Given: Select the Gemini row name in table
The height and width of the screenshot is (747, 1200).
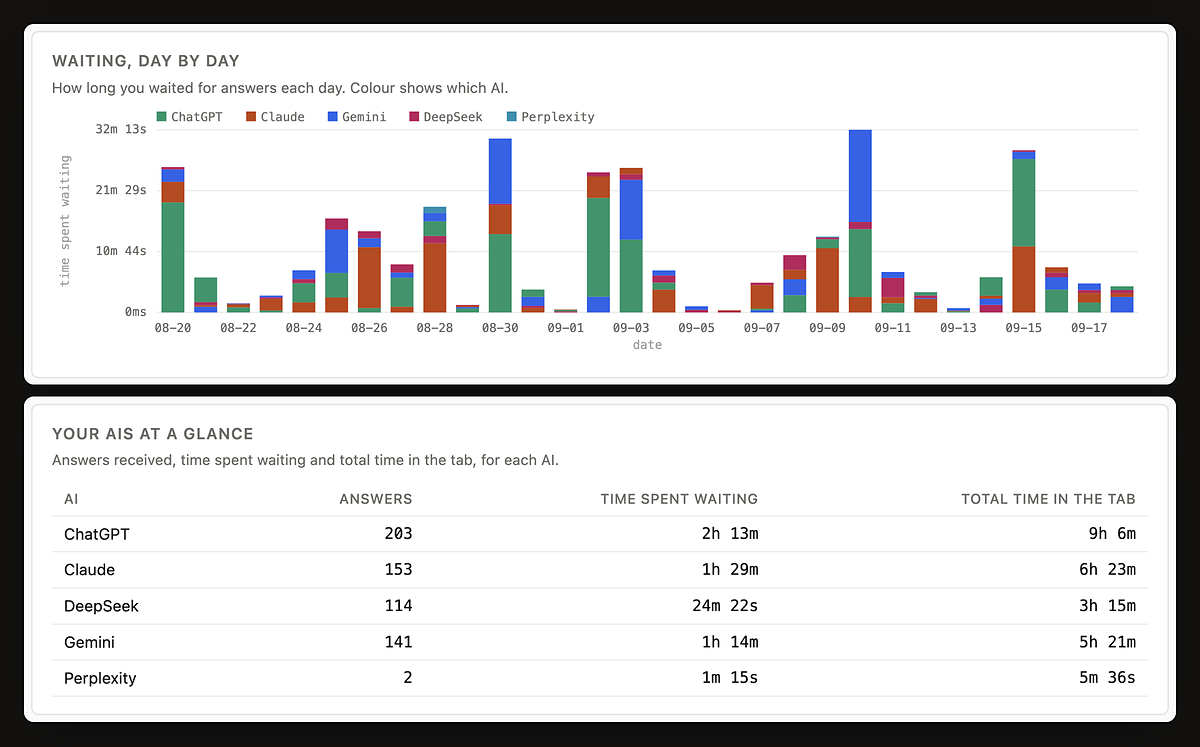Looking at the screenshot, I should tap(90, 642).
